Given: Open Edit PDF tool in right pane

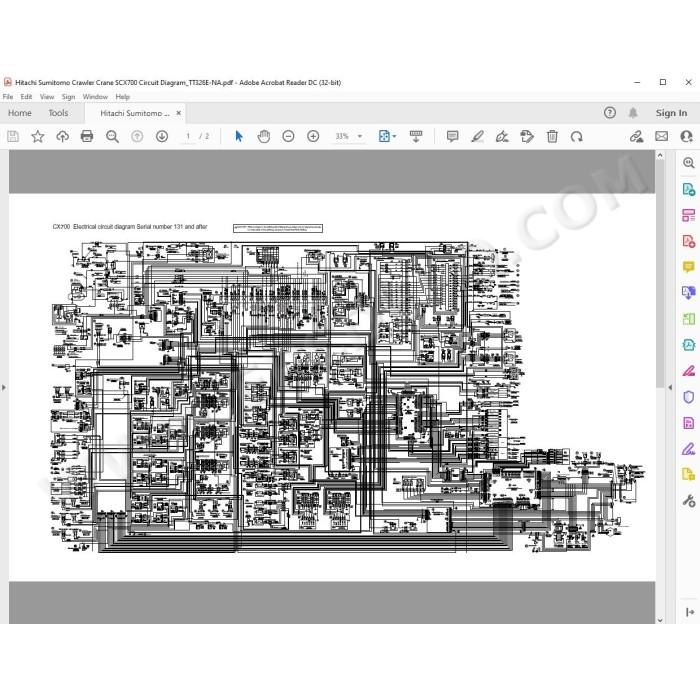Looking at the screenshot, I should pos(688,215).
